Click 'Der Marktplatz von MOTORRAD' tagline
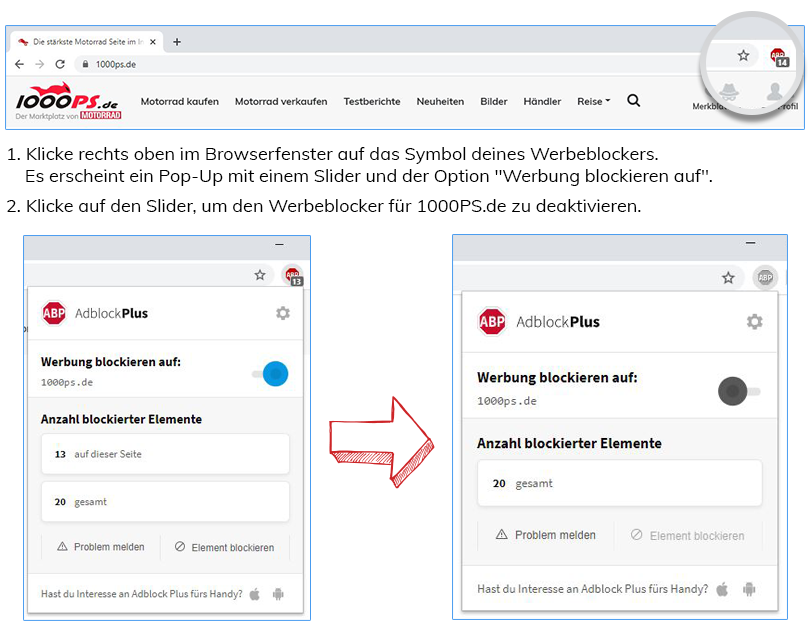 68,116
